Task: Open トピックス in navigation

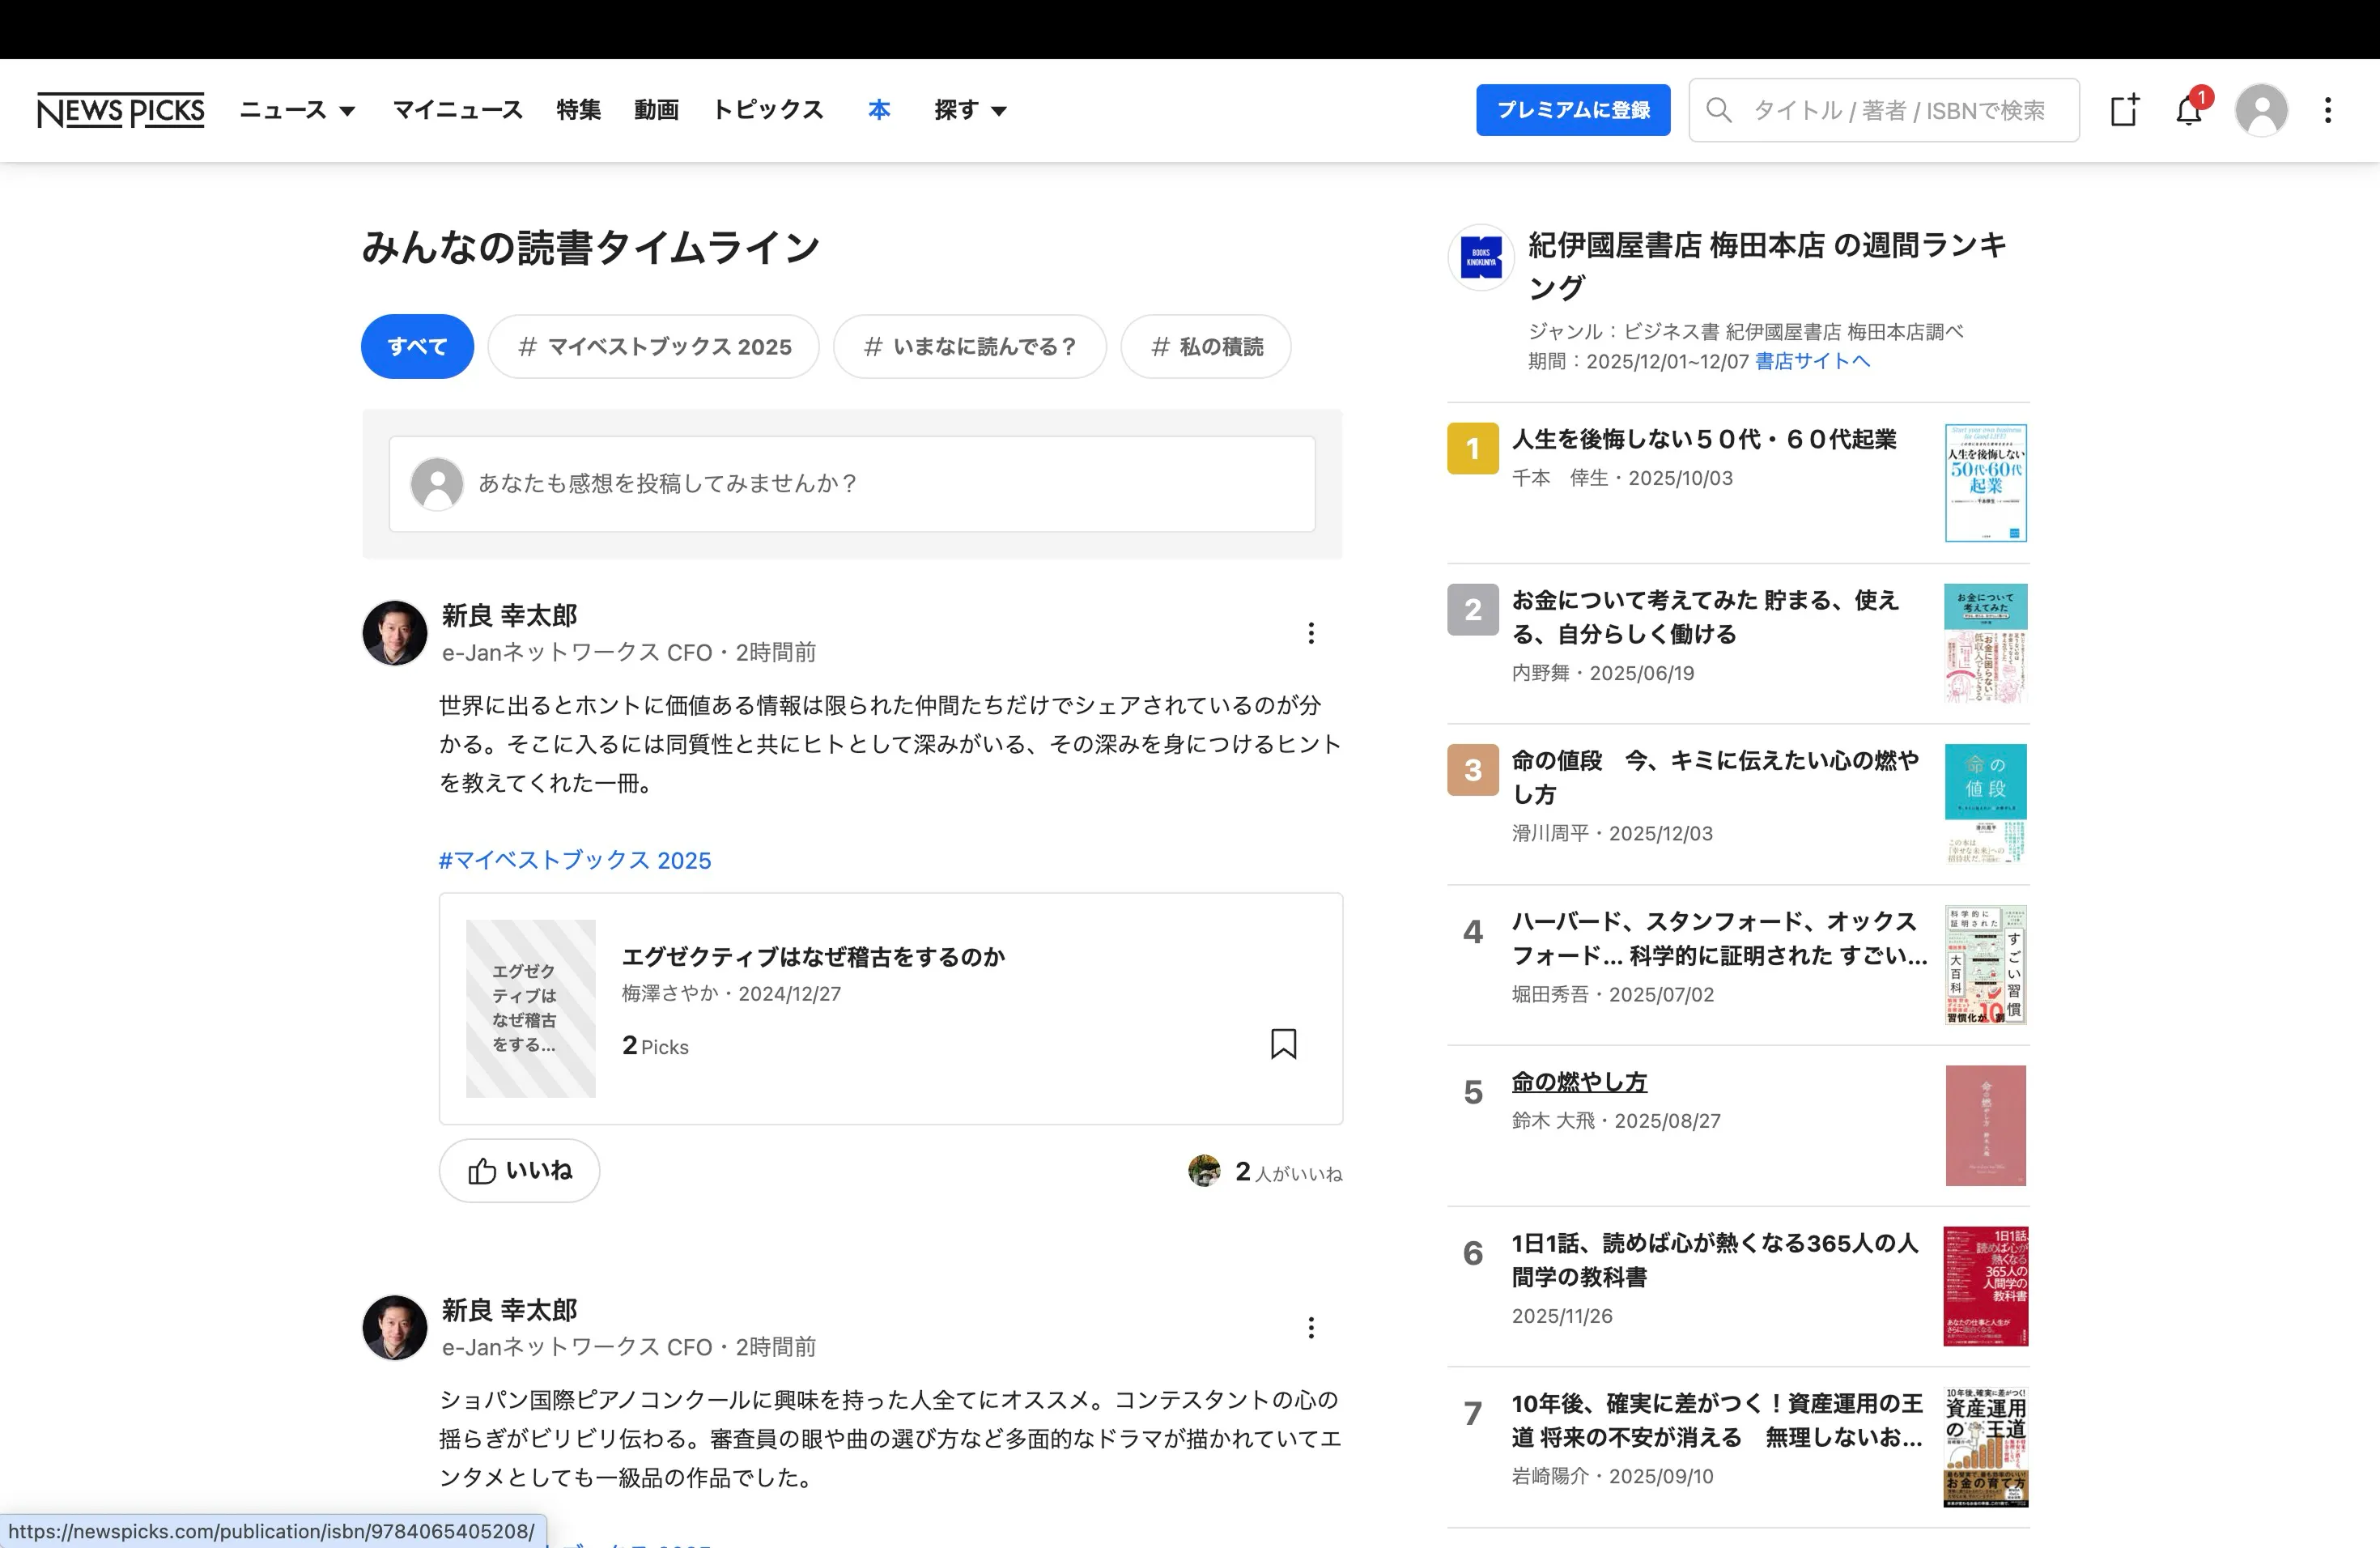Action: [767, 110]
